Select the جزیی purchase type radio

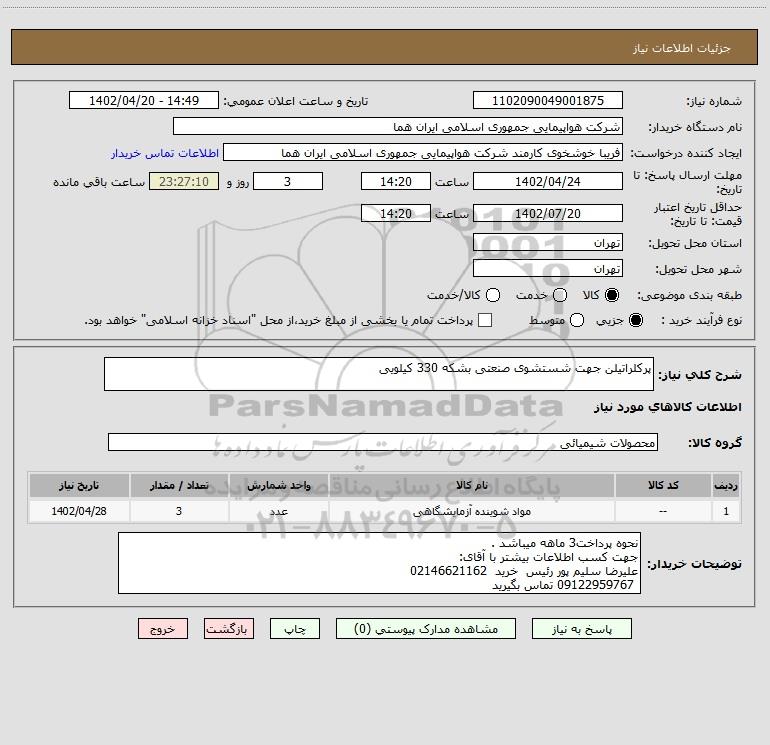click(x=636, y=321)
